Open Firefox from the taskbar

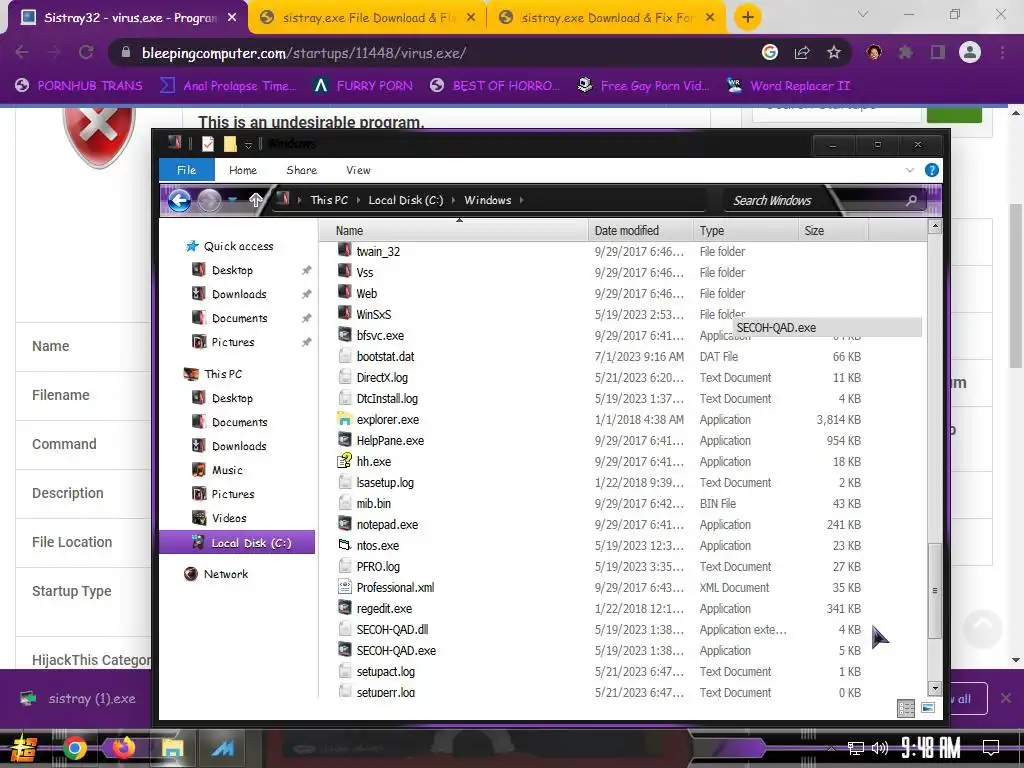tap(123, 748)
